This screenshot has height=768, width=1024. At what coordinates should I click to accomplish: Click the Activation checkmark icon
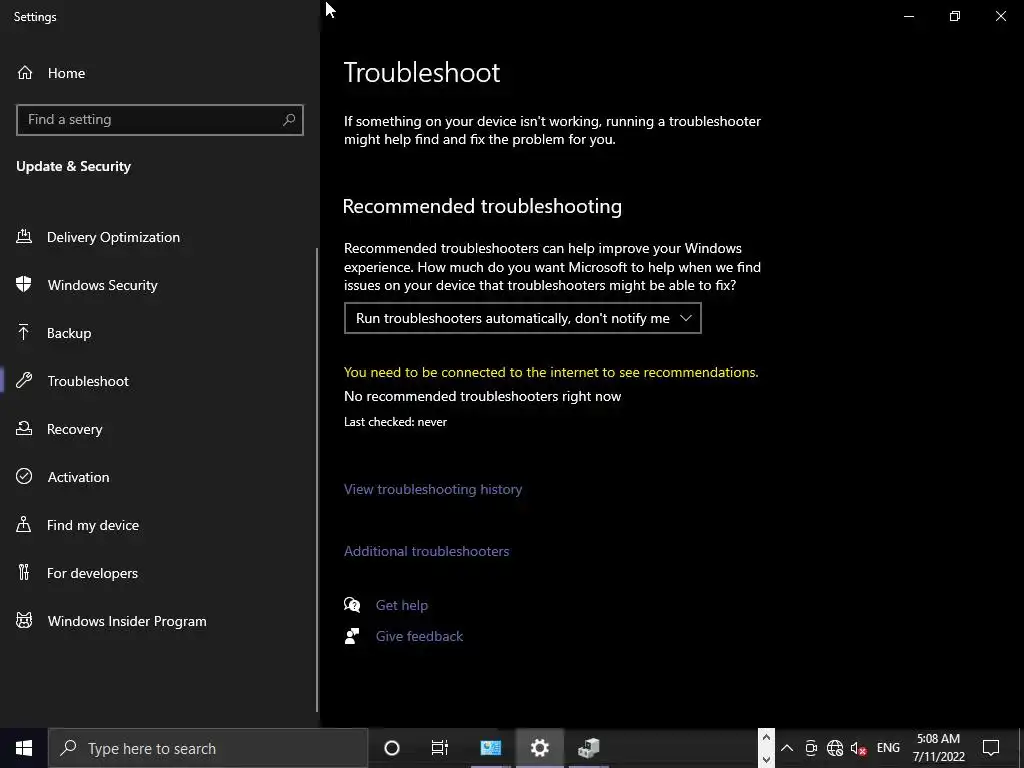24,476
